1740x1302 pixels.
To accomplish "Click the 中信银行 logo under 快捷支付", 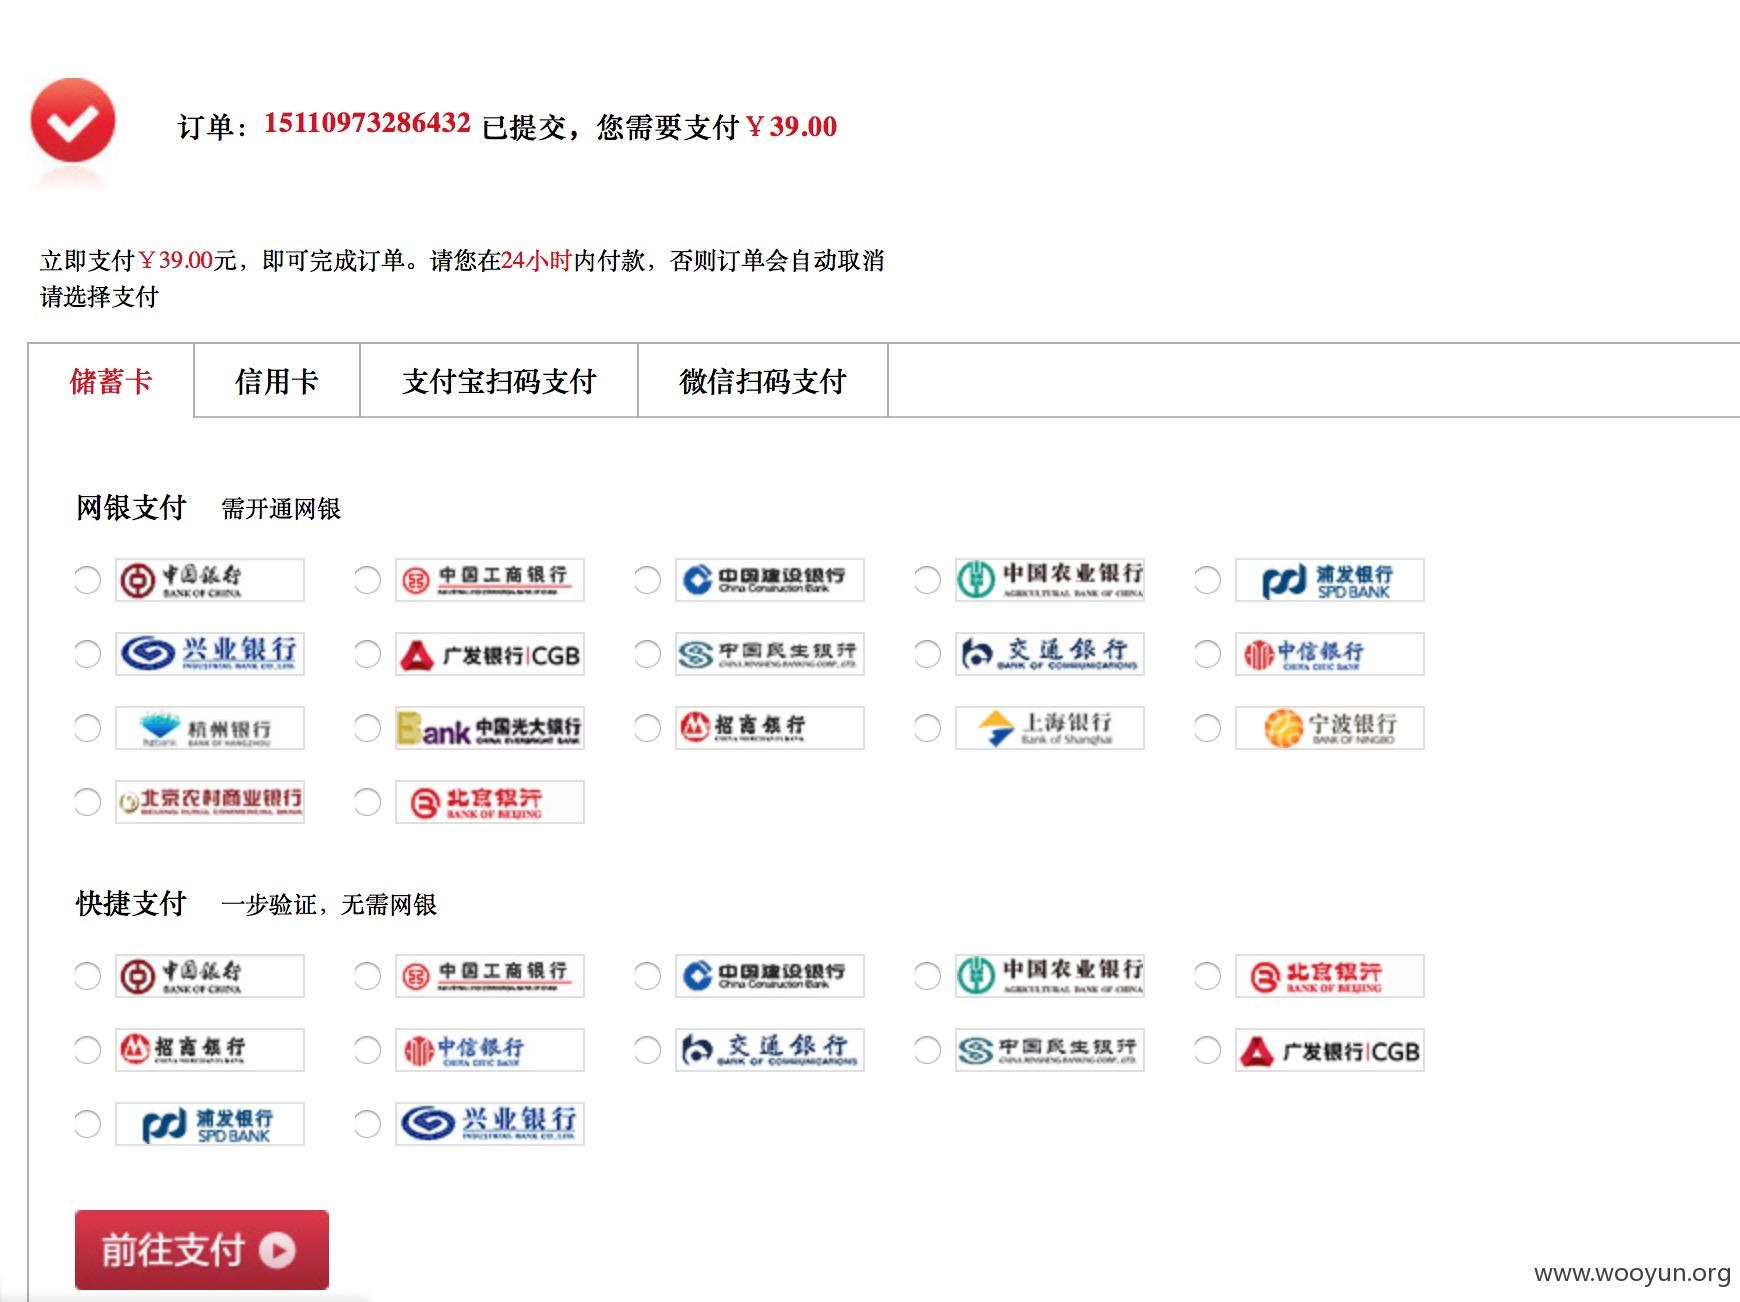I will [x=490, y=1050].
